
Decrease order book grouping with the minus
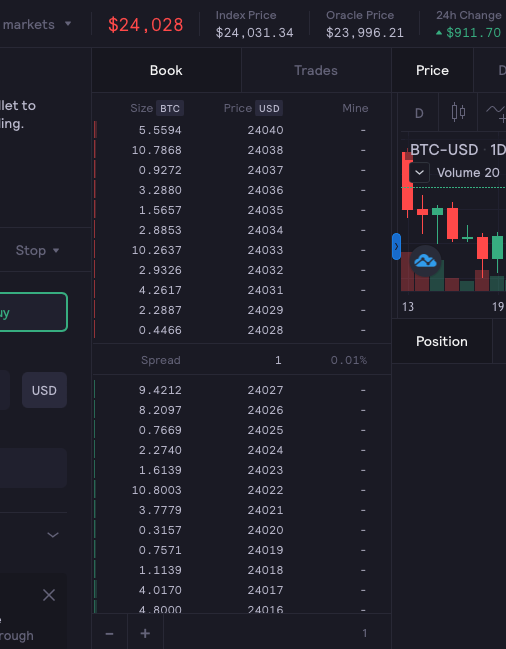point(109,633)
